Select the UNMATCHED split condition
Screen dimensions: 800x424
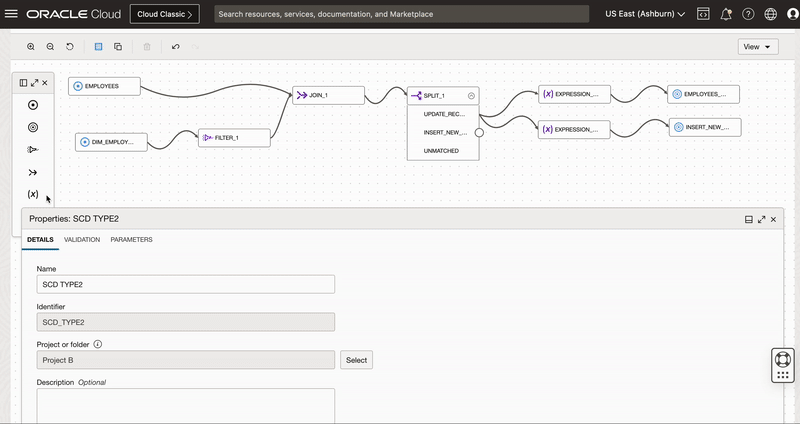443,151
